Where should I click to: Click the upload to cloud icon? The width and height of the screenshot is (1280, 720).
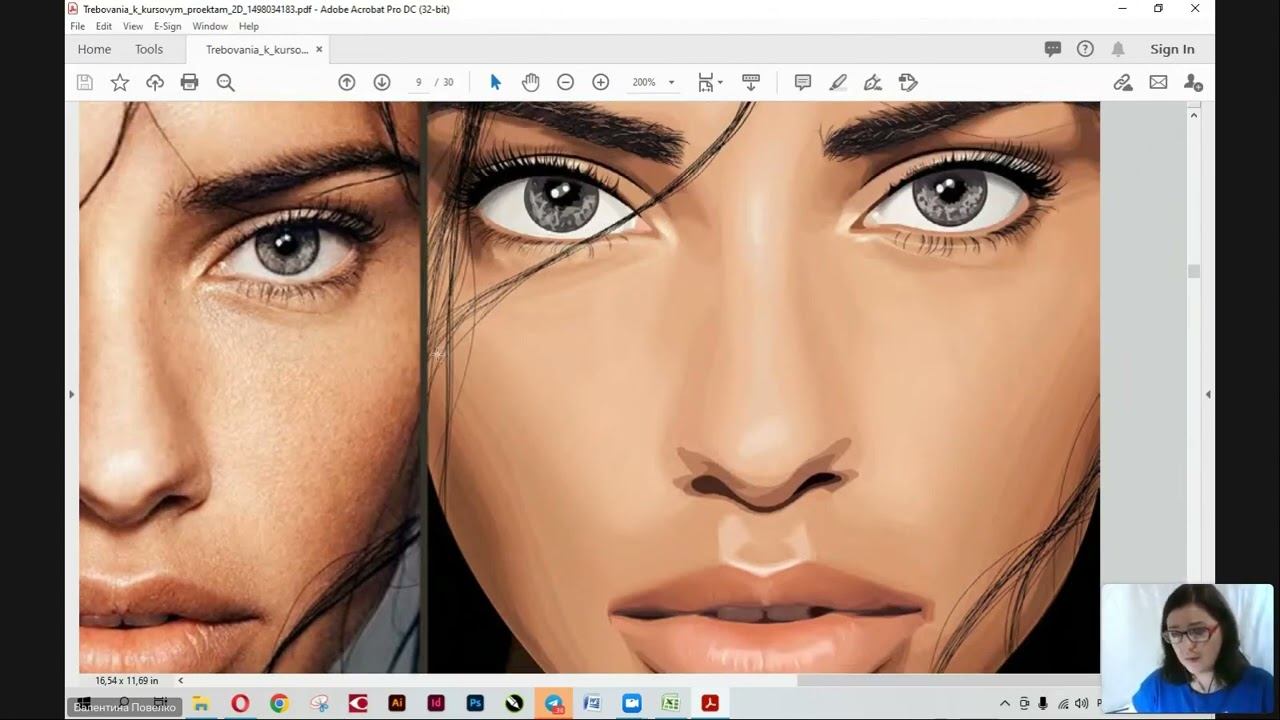point(155,82)
